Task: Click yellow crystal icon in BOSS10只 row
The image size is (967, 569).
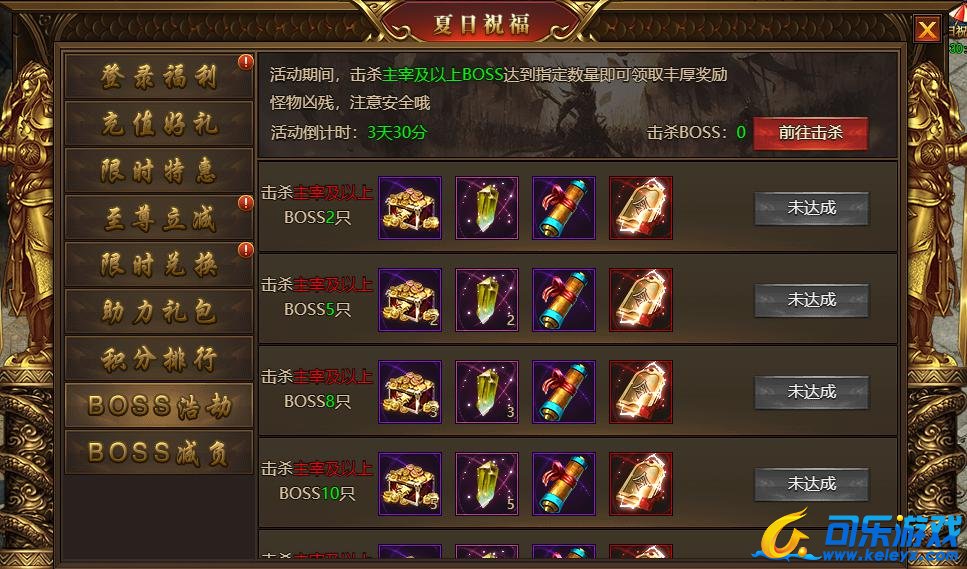Action: pos(487,484)
